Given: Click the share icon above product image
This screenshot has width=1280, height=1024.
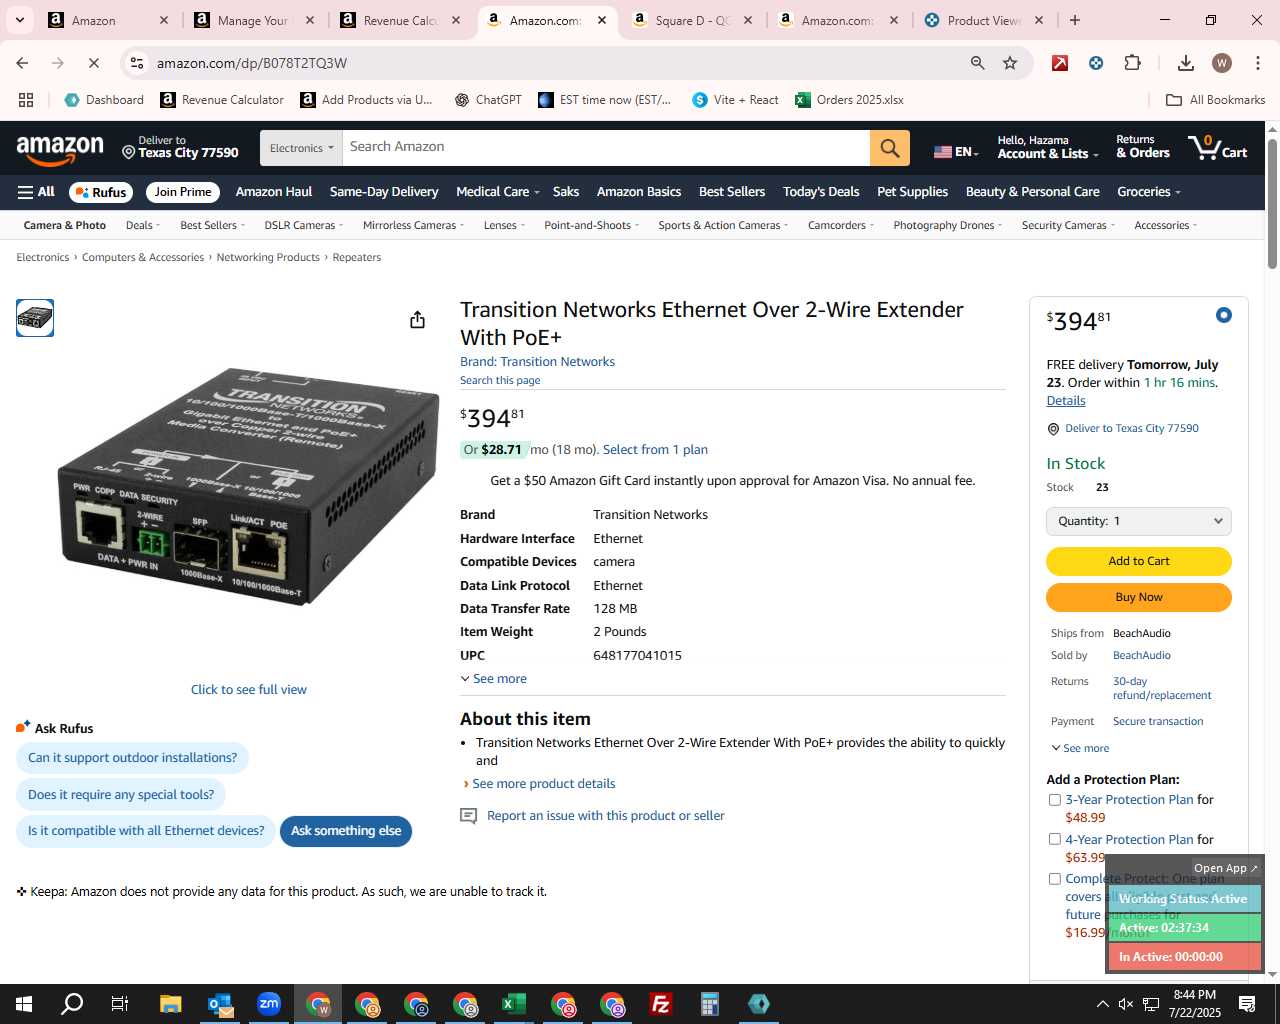Looking at the screenshot, I should [x=417, y=320].
